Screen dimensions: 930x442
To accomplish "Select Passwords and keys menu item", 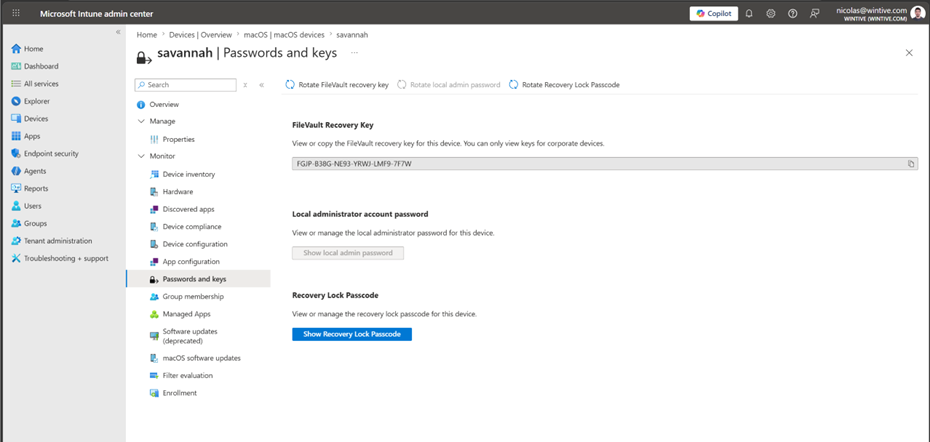I will coord(198,279).
